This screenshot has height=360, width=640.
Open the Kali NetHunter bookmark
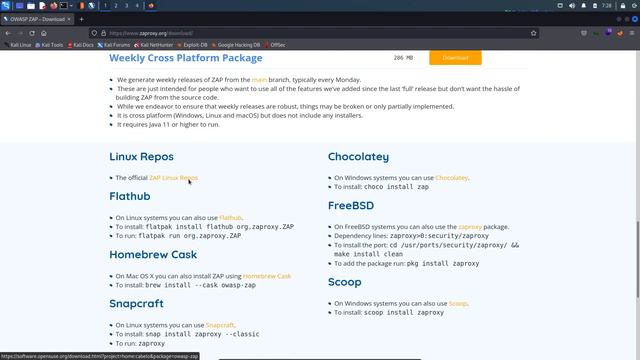[153, 45]
